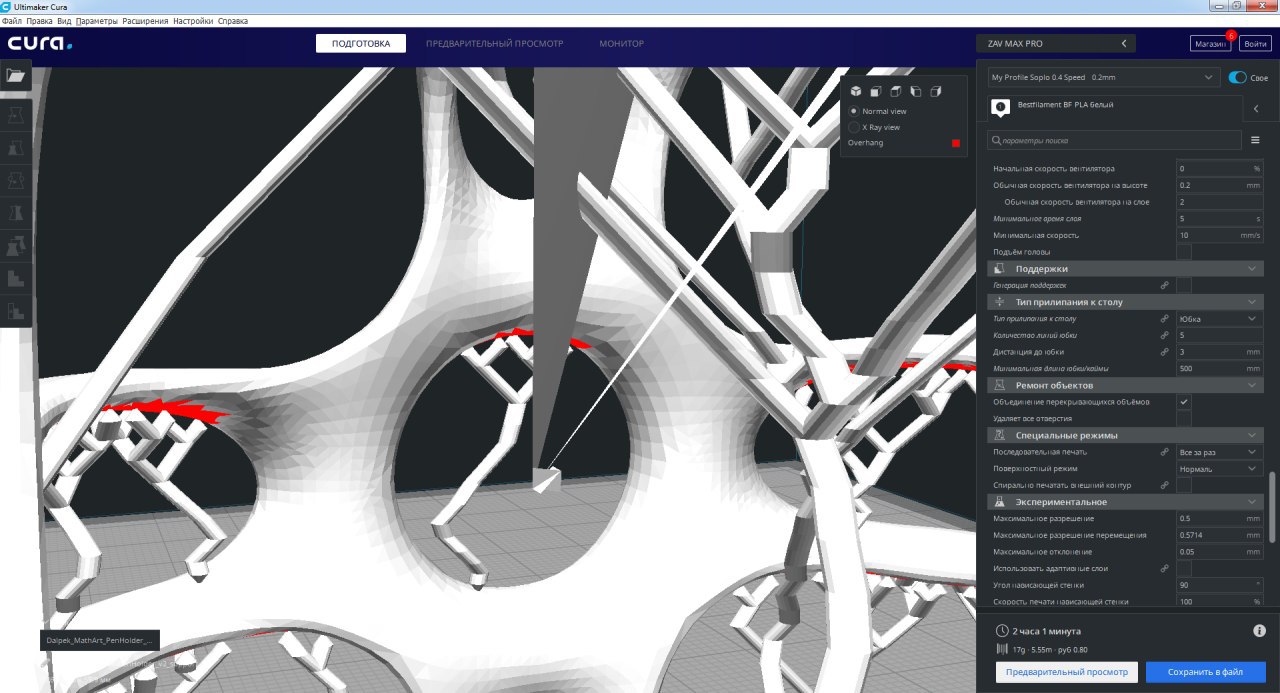This screenshot has height=693, width=1280.
Task: Click extruder 1 material icon
Action: pyautogui.click(x=1000, y=106)
